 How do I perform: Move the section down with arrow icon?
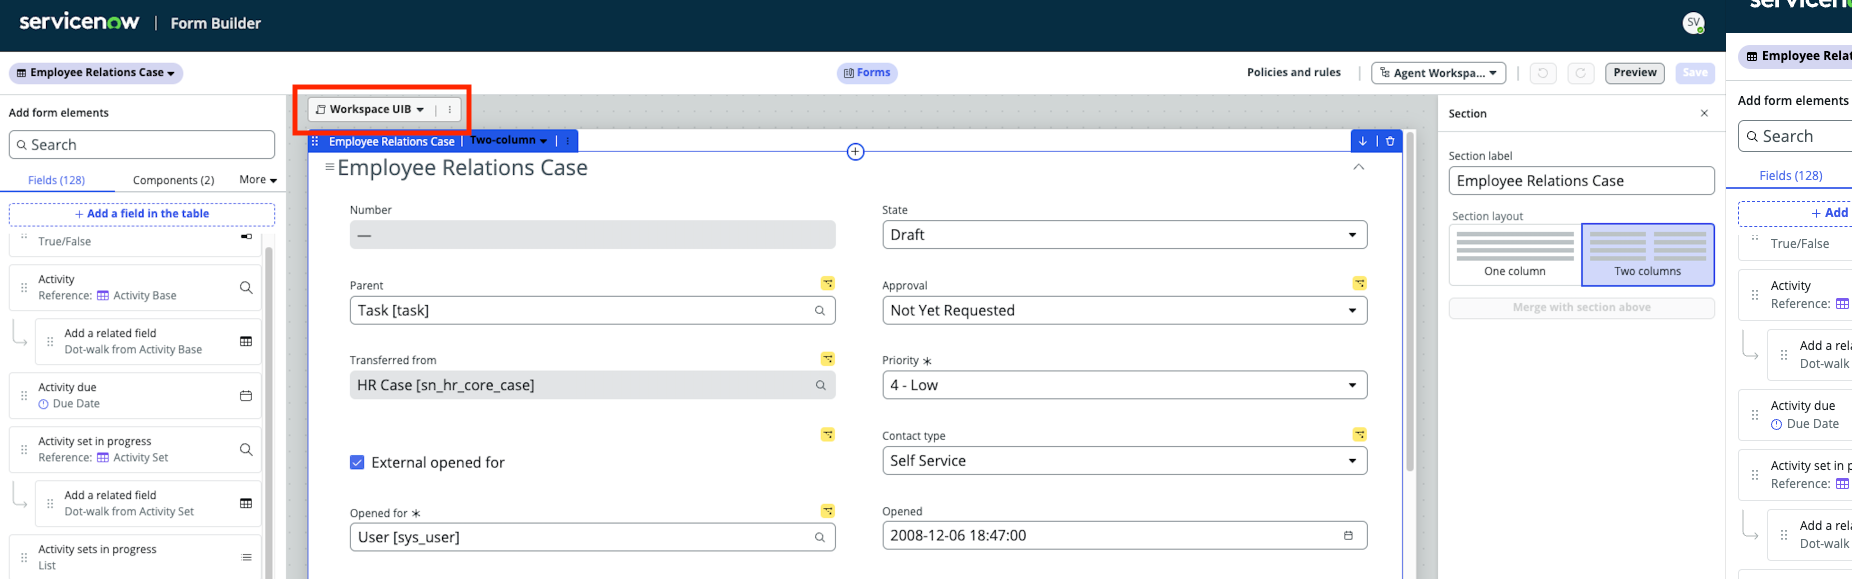point(1362,141)
